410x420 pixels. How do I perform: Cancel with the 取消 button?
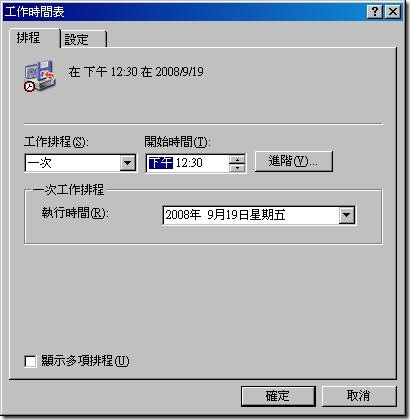click(359, 396)
